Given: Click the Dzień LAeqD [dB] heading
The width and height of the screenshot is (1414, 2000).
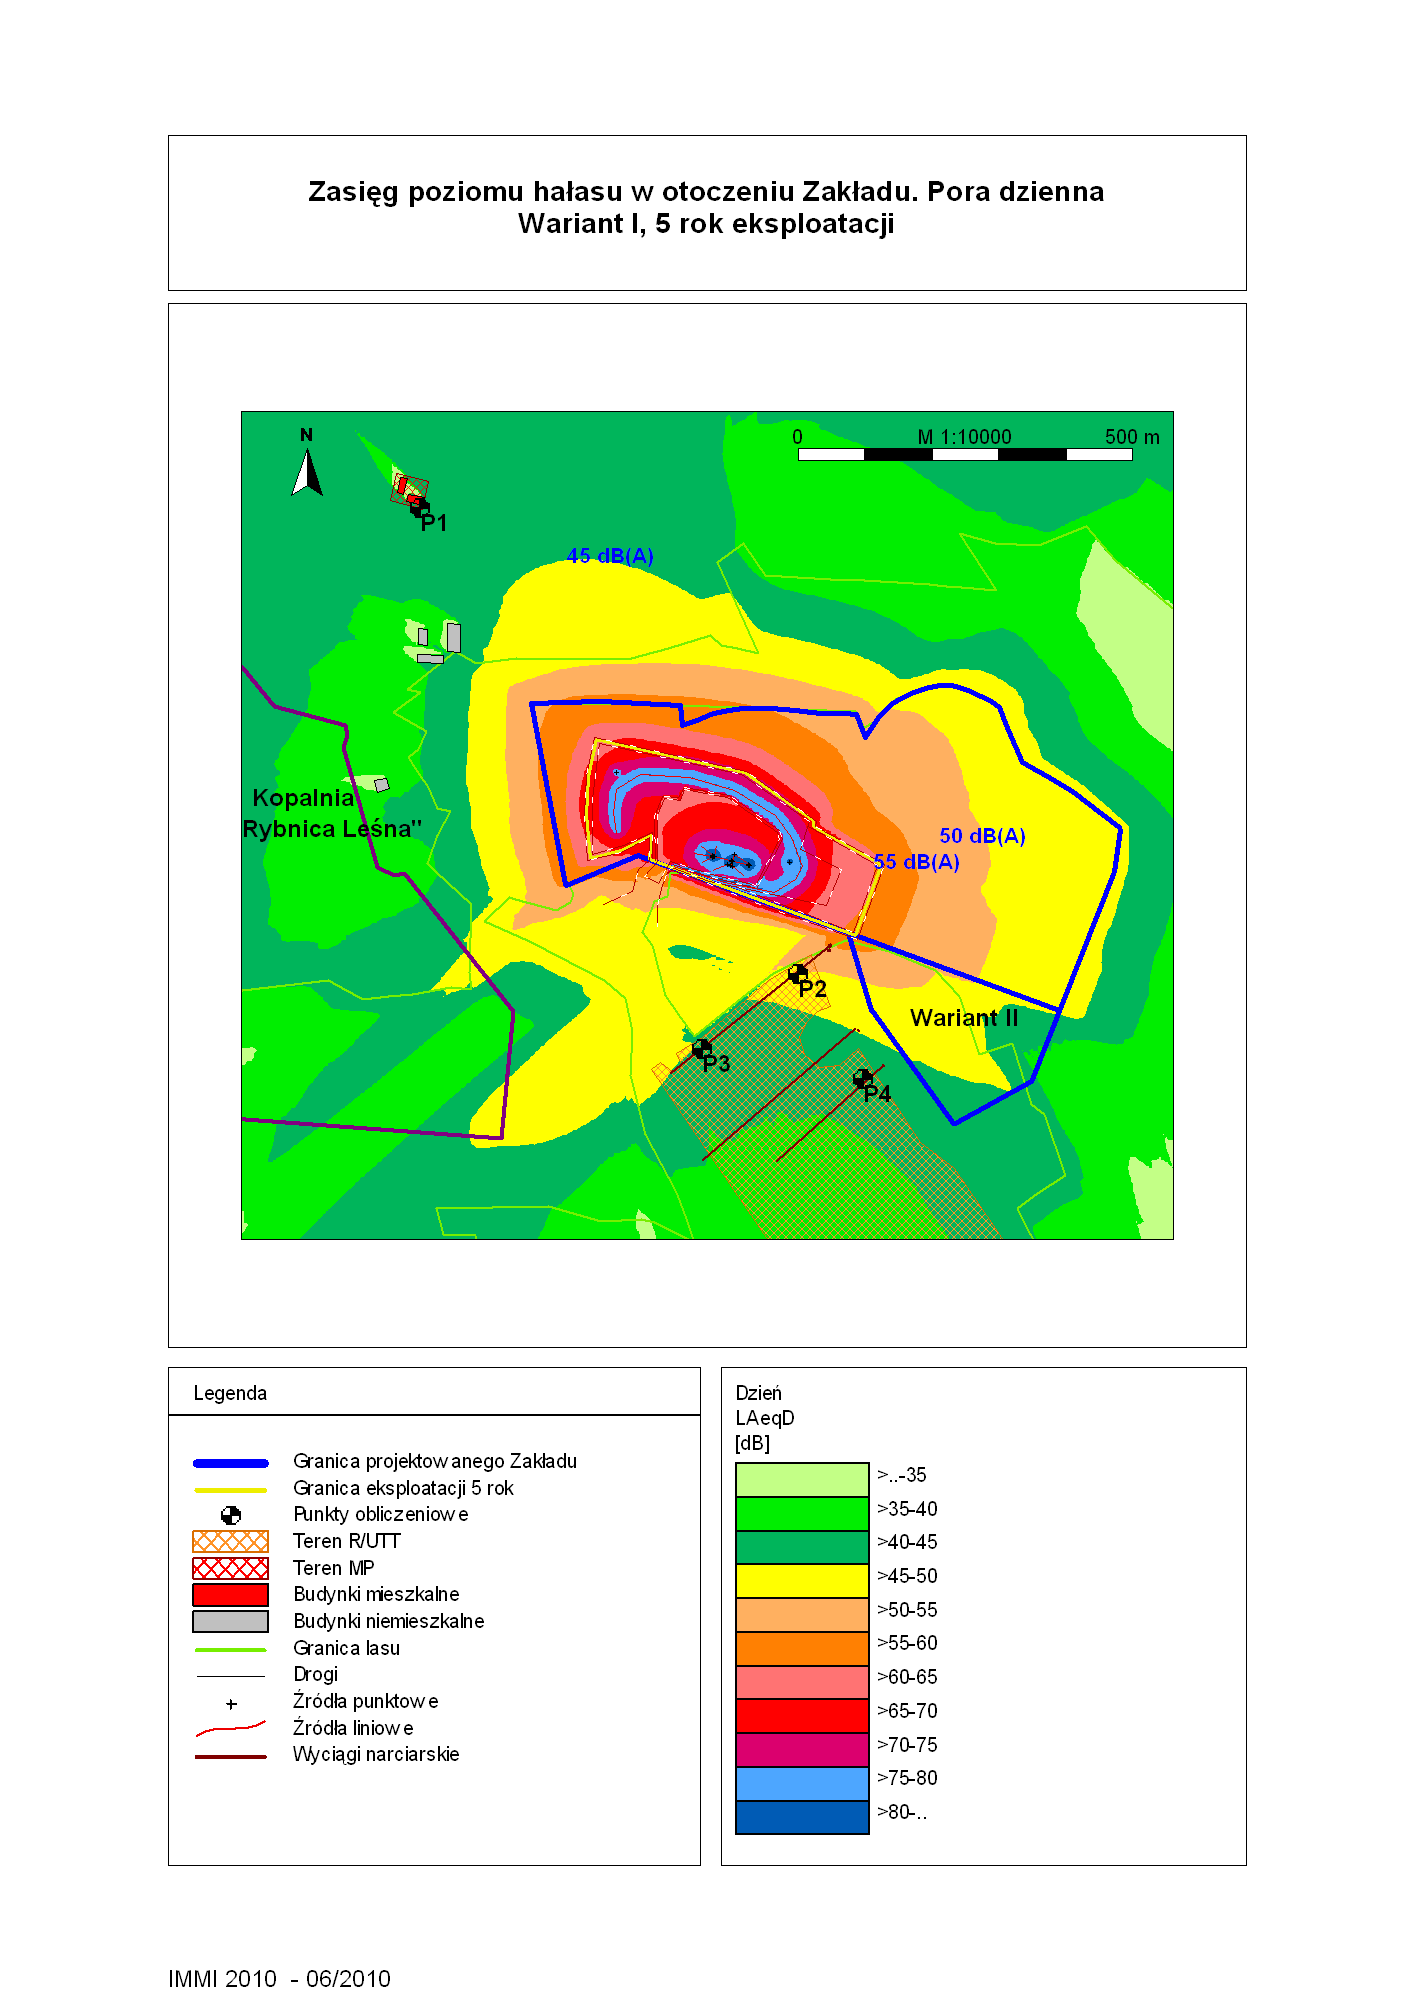Looking at the screenshot, I should [765, 1418].
